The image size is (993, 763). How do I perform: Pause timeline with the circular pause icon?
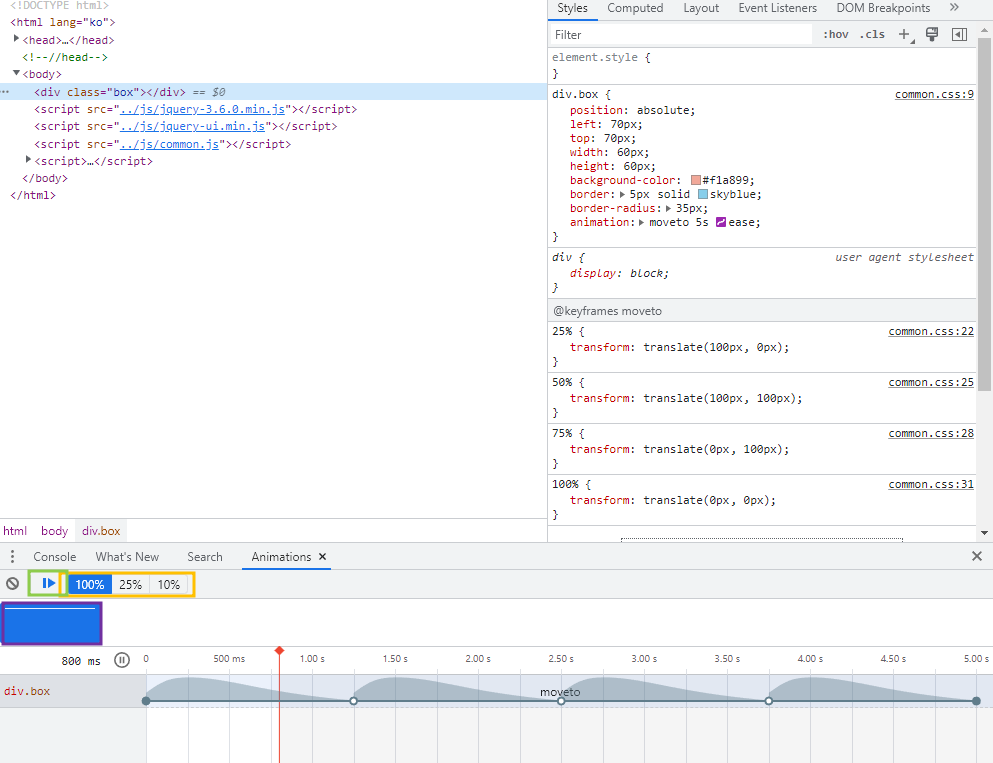122,660
